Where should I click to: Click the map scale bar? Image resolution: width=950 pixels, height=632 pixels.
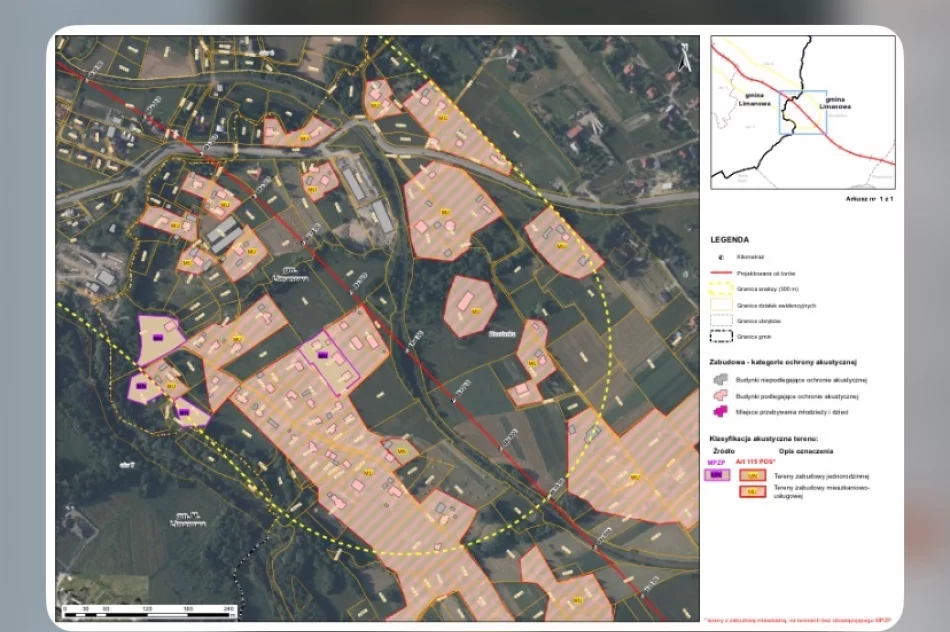tap(149, 611)
